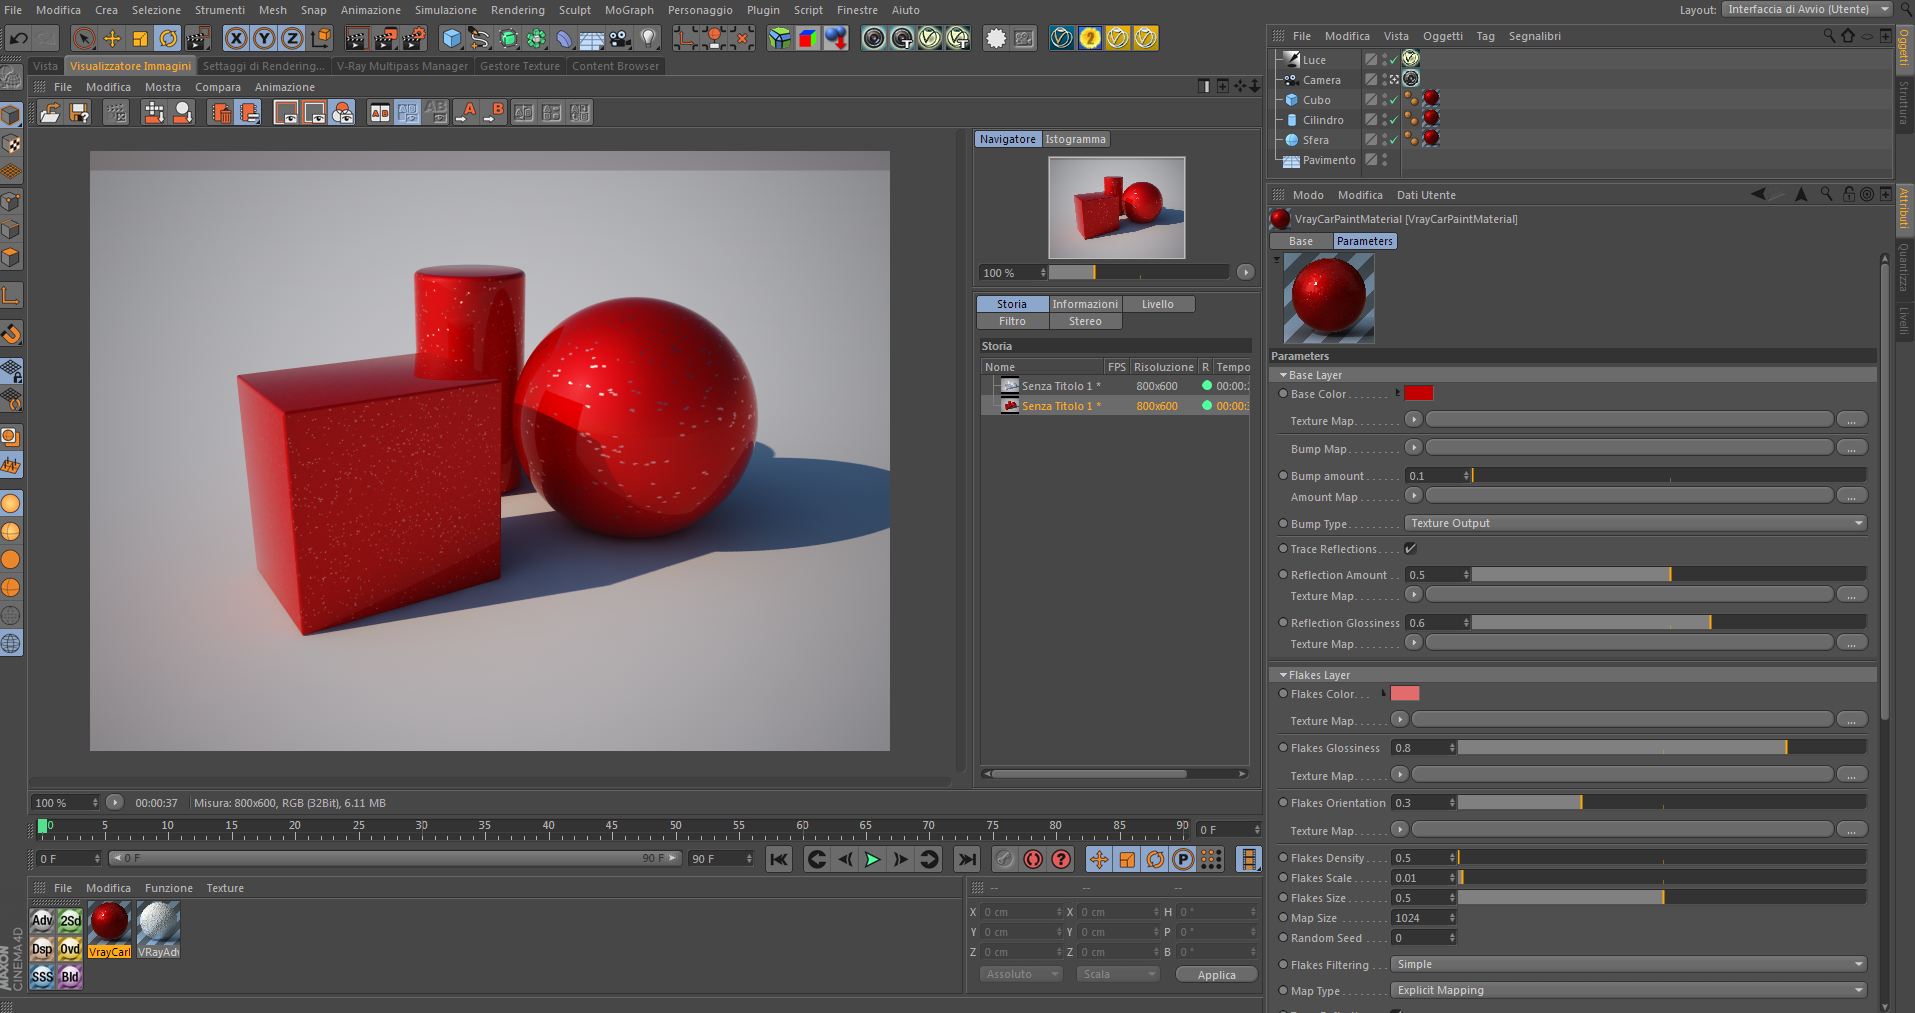Click the light bulb Light object icon

tap(649, 39)
